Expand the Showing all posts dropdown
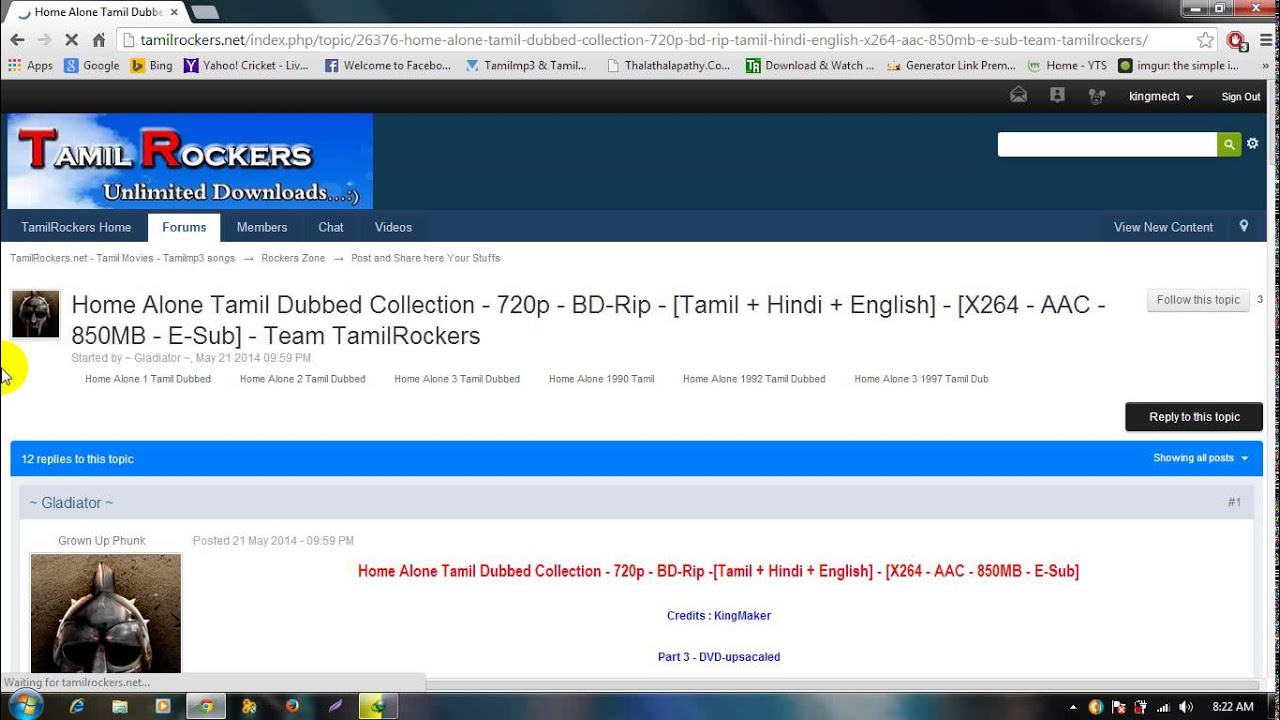The height and width of the screenshot is (720, 1280). 1200,458
